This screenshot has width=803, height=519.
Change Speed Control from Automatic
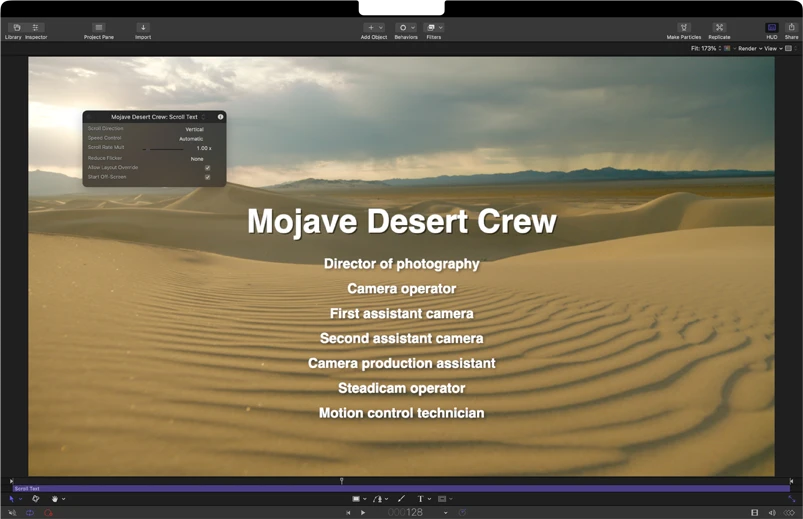[191, 139]
